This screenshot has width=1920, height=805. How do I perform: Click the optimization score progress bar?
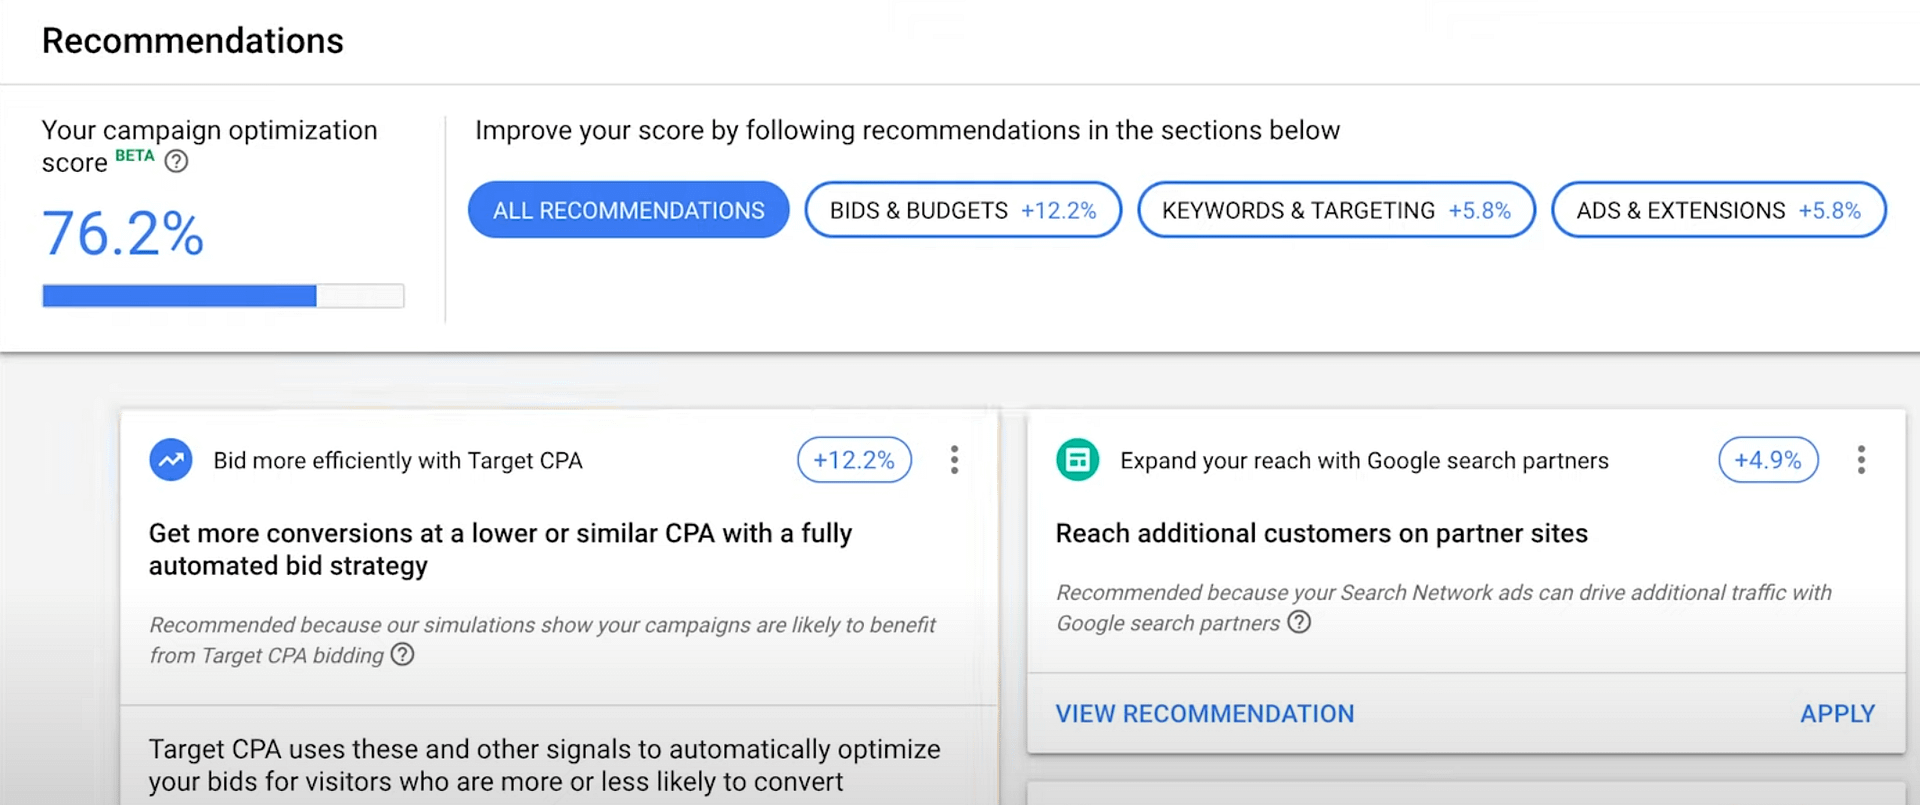pos(223,296)
